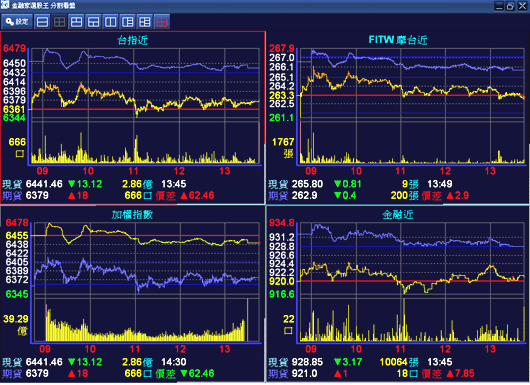
Task: Click the 台指近 yellow price line chart
Action: coord(145,98)
